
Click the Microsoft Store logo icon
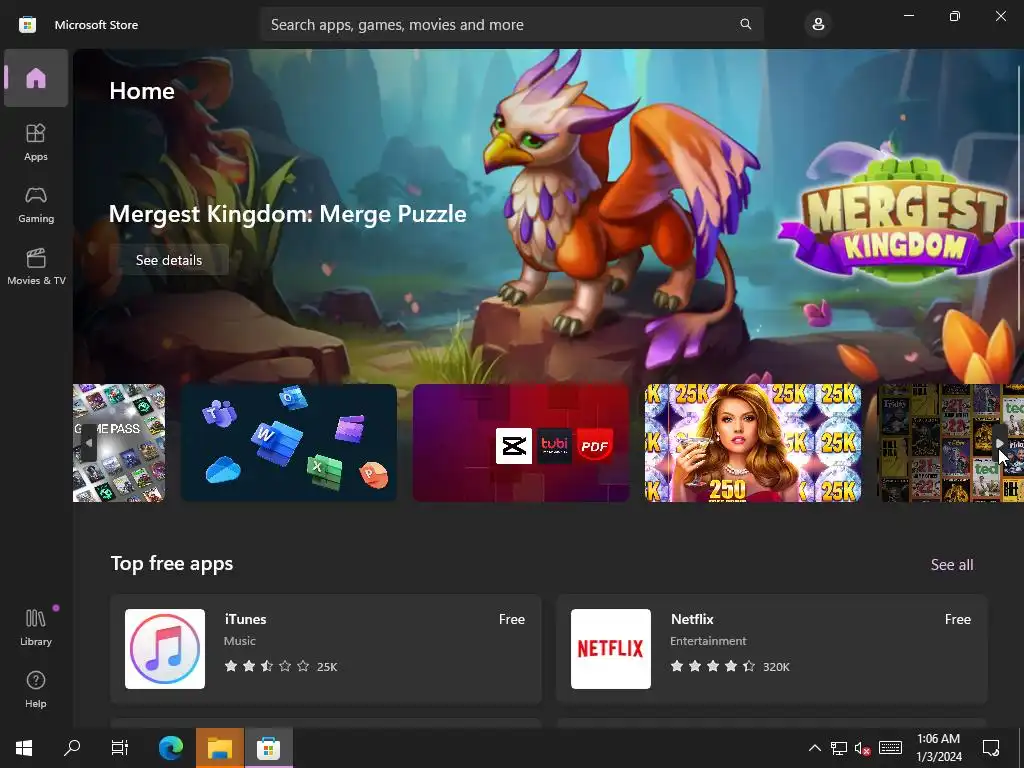[27, 25]
